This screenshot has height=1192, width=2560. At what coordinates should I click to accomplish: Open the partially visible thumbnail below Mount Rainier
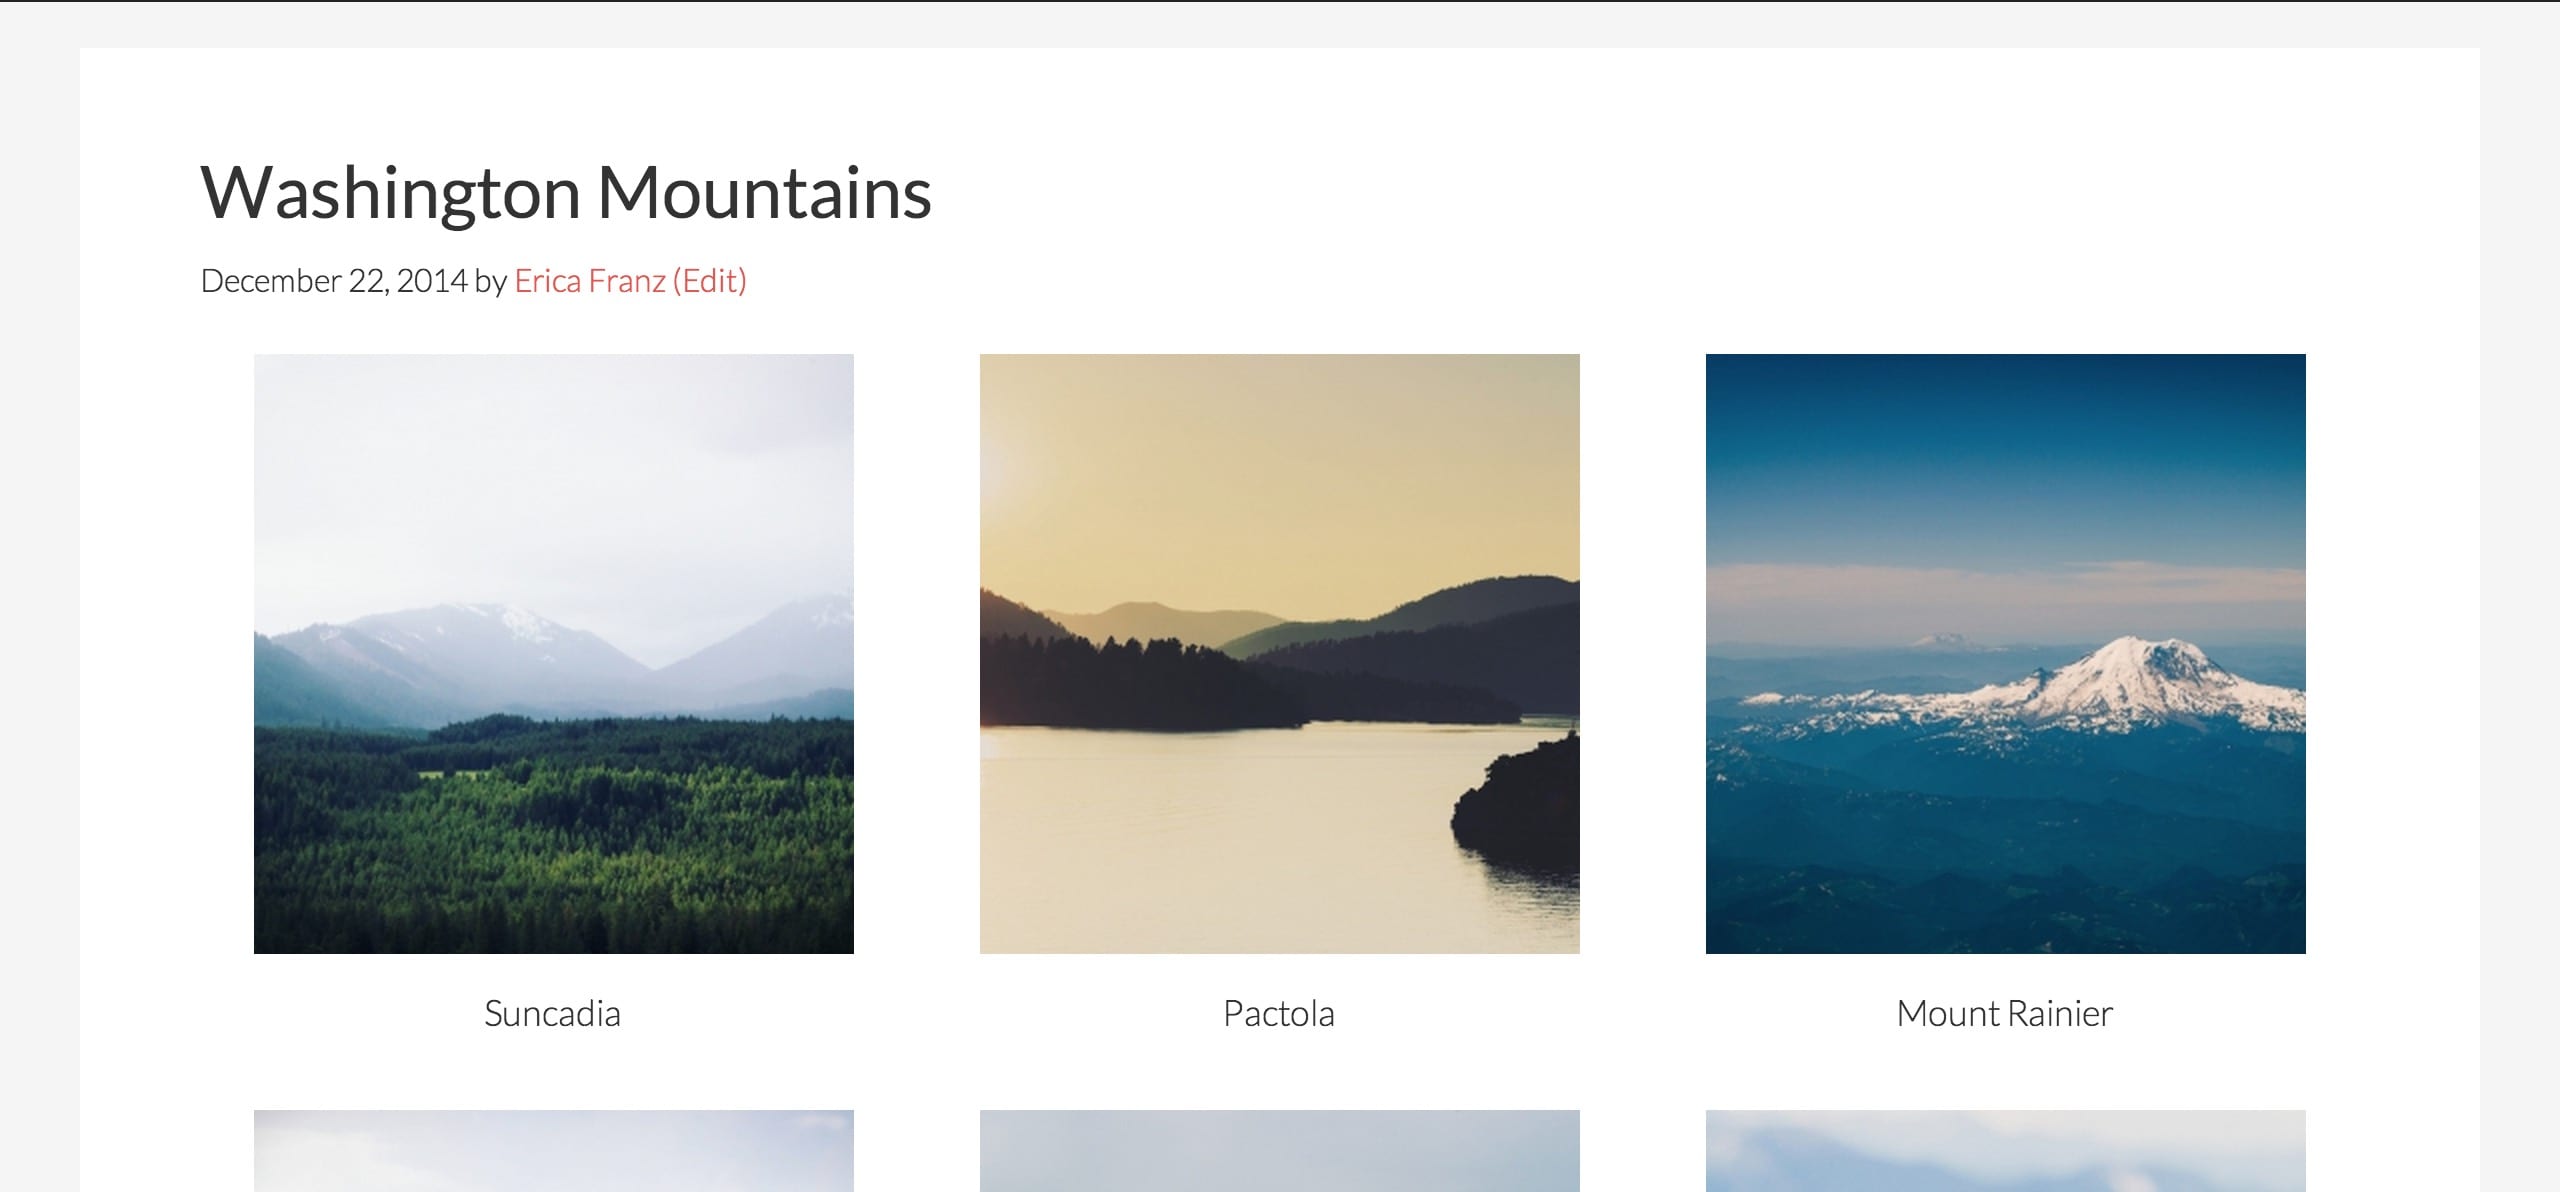click(x=2005, y=1151)
